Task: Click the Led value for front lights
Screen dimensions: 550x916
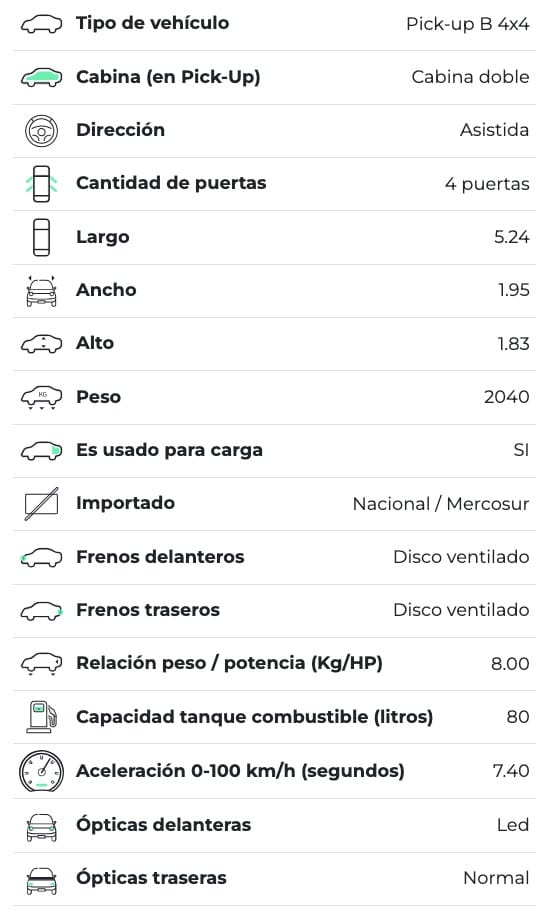Action: (x=513, y=825)
